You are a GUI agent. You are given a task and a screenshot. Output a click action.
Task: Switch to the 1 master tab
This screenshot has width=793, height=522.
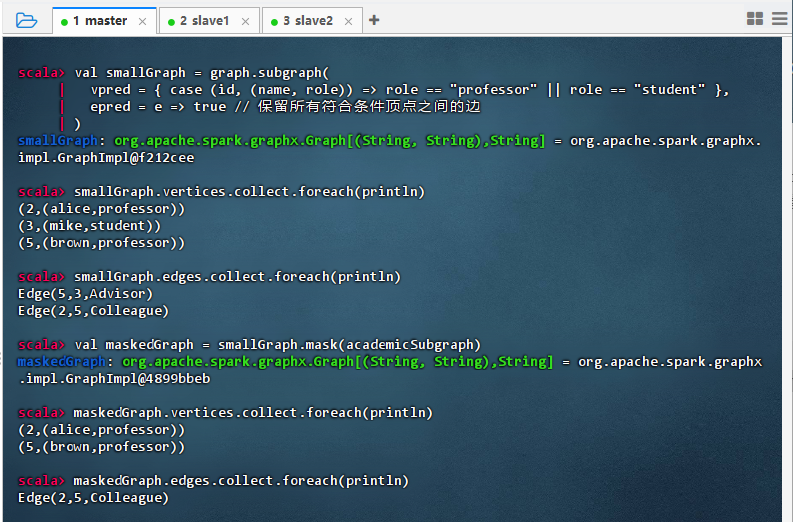point(104,21)
